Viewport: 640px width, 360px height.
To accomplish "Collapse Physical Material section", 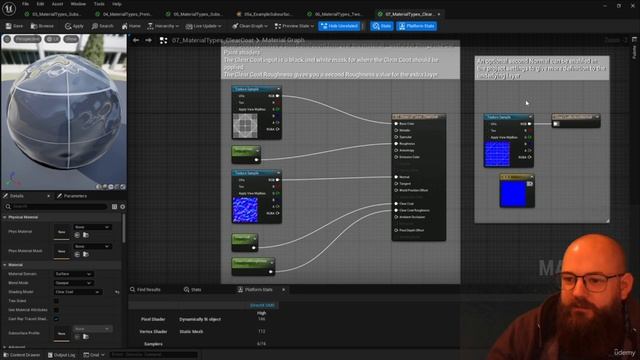I will point(5,218).
